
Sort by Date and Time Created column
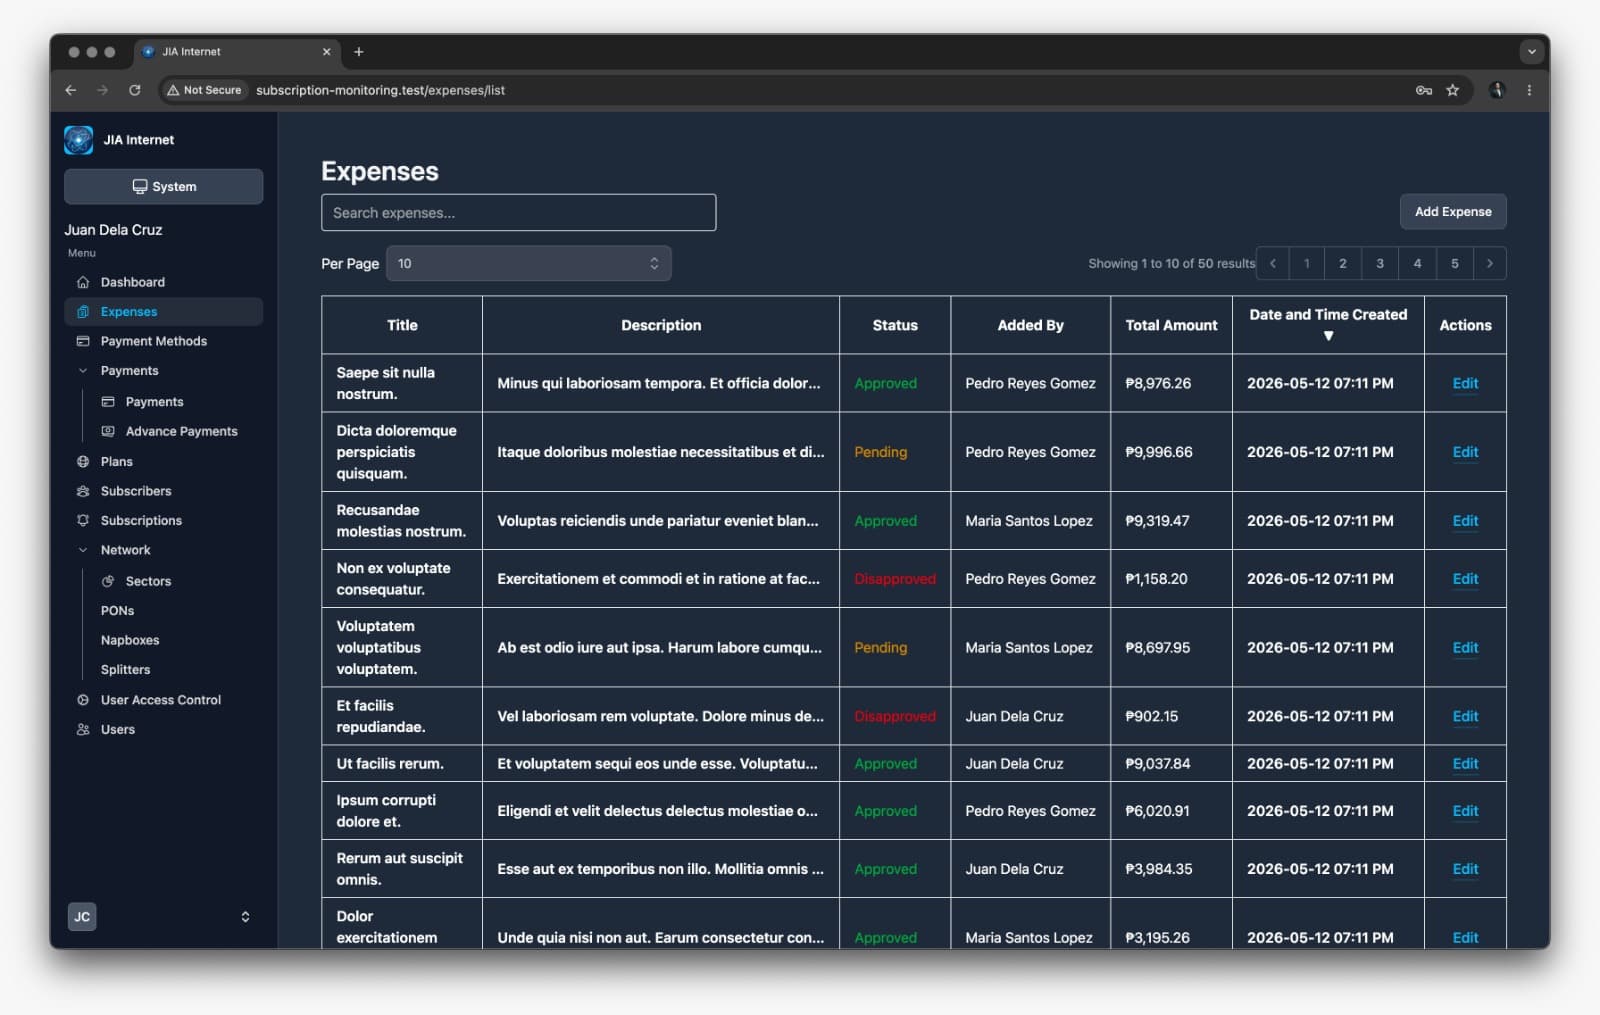tap(1328, 324)
